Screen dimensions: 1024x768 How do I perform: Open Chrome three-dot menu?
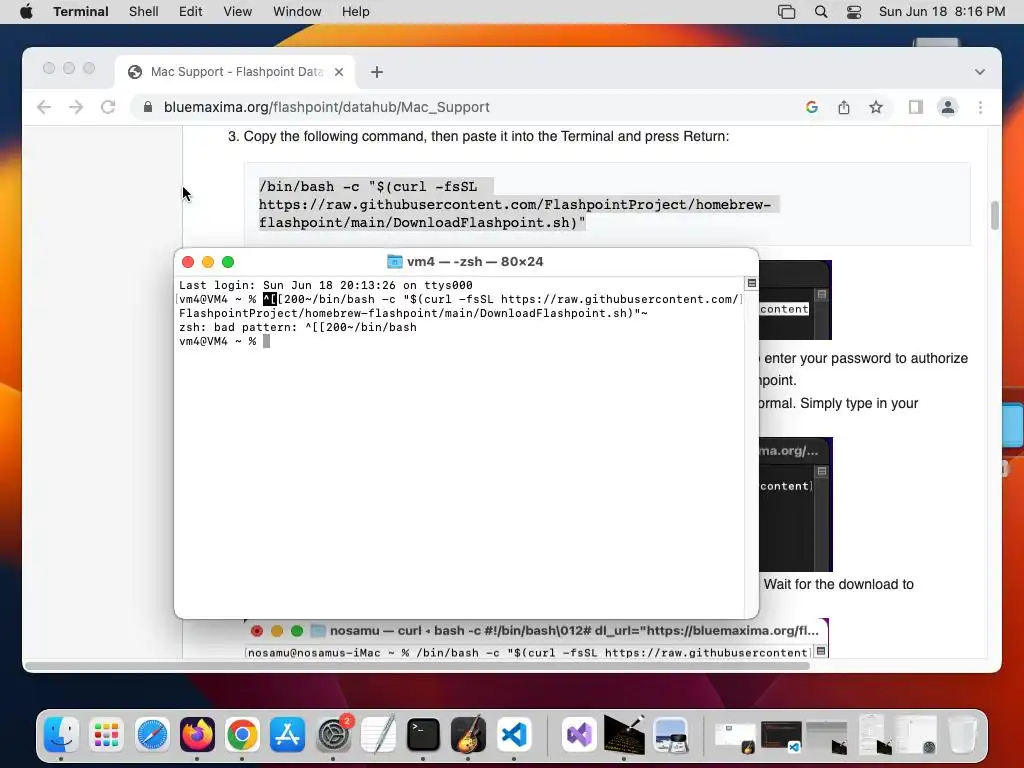[980, 107]
